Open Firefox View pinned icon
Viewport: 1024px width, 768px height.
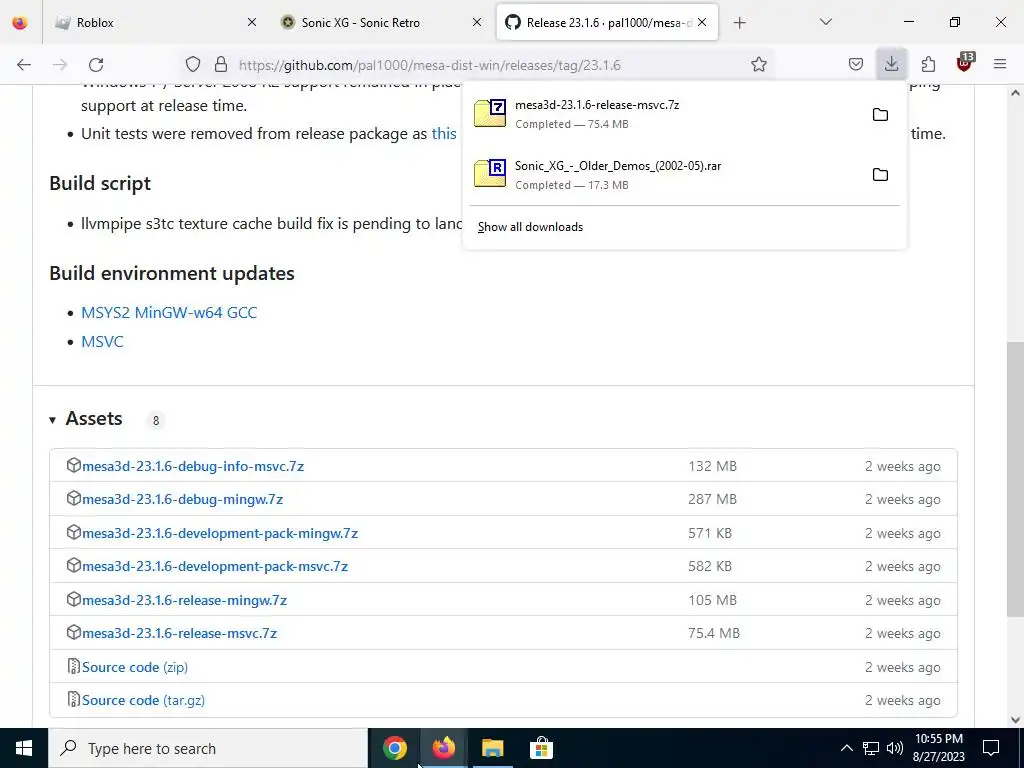[20, 22]
